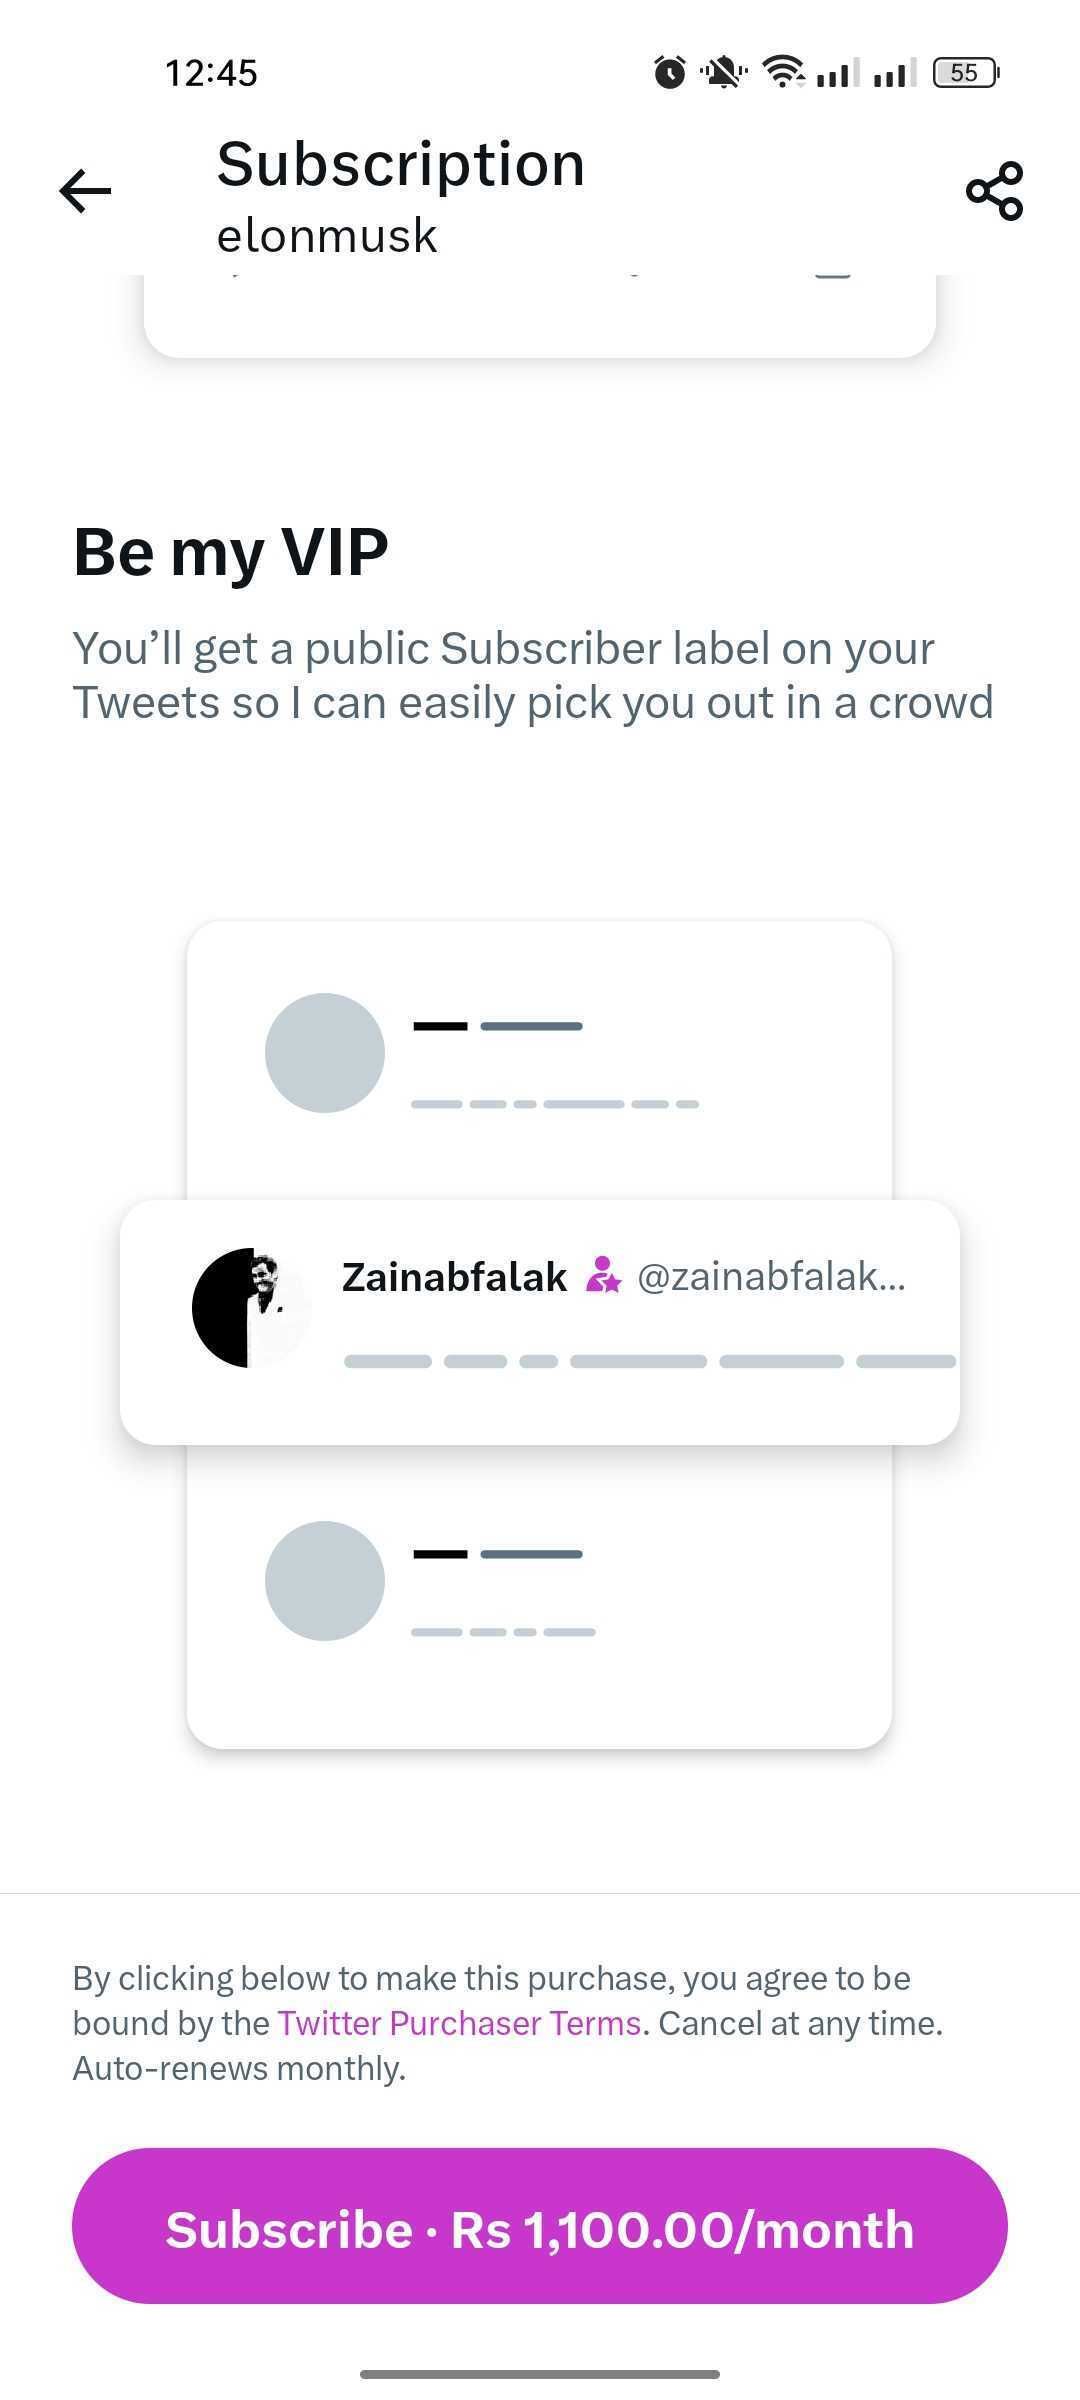Image resolution: width=1080 pixels, height=2400 pixels.
Task: Tap the top placeholder avatar circle
Action: (x=325, y=1053)
